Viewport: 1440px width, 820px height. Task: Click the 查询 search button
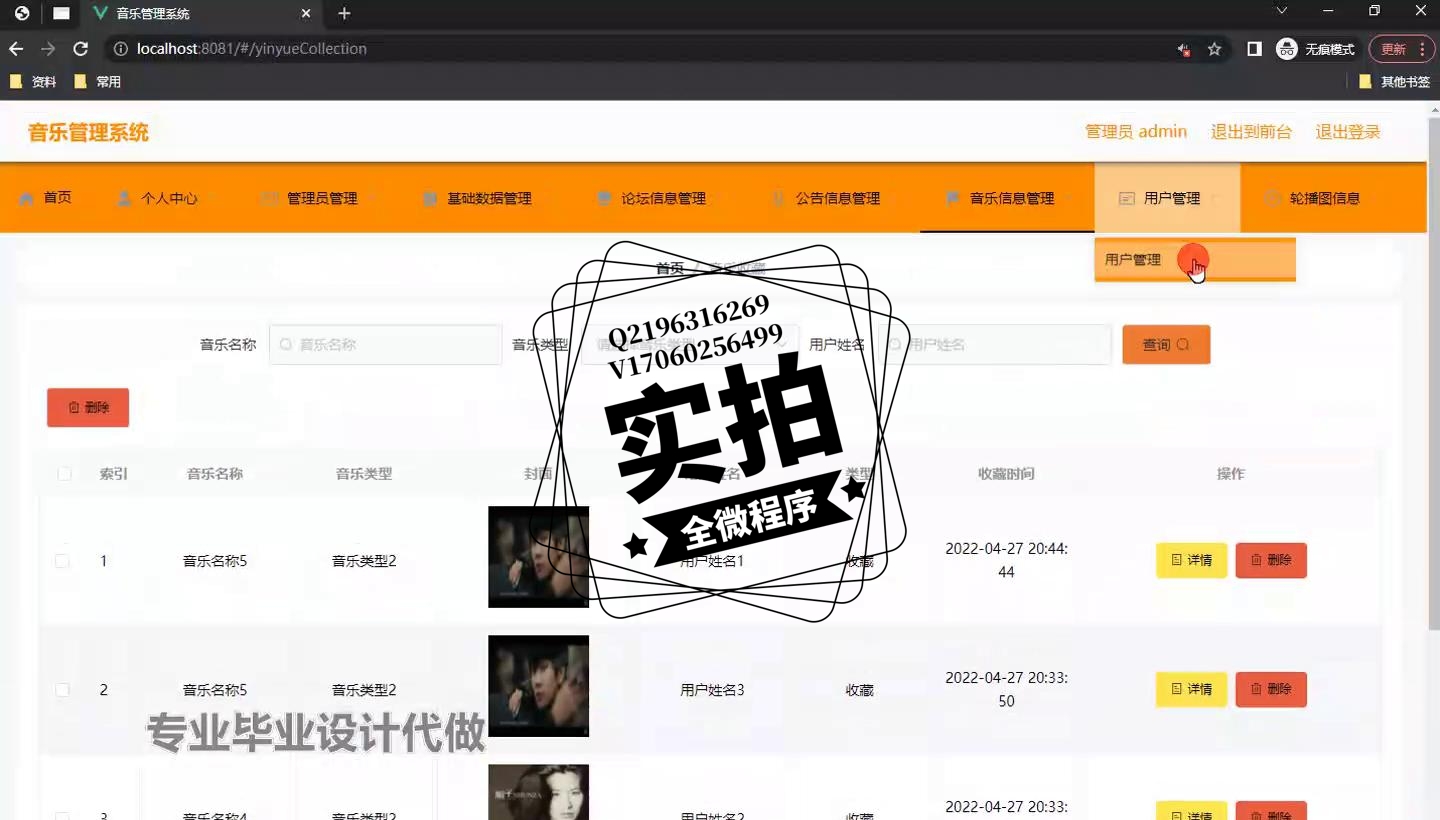1166,344
